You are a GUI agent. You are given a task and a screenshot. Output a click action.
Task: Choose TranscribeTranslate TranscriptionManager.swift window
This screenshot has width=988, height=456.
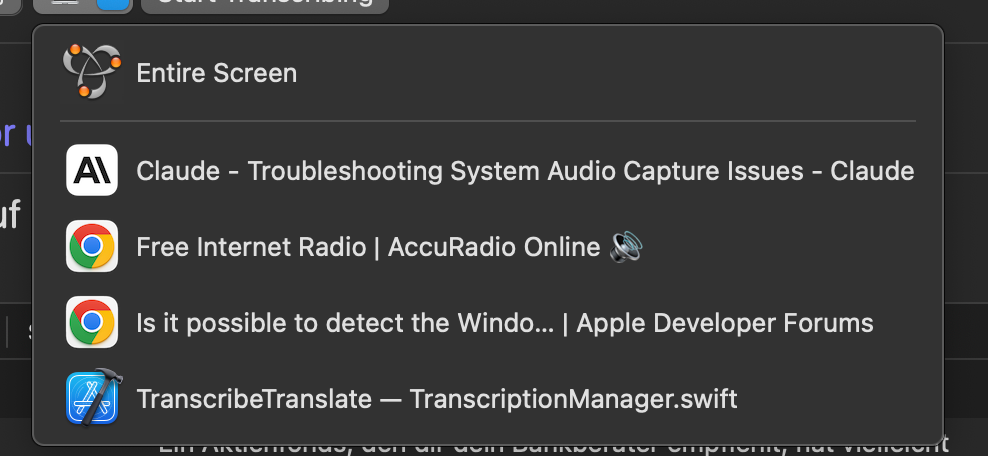488,399
